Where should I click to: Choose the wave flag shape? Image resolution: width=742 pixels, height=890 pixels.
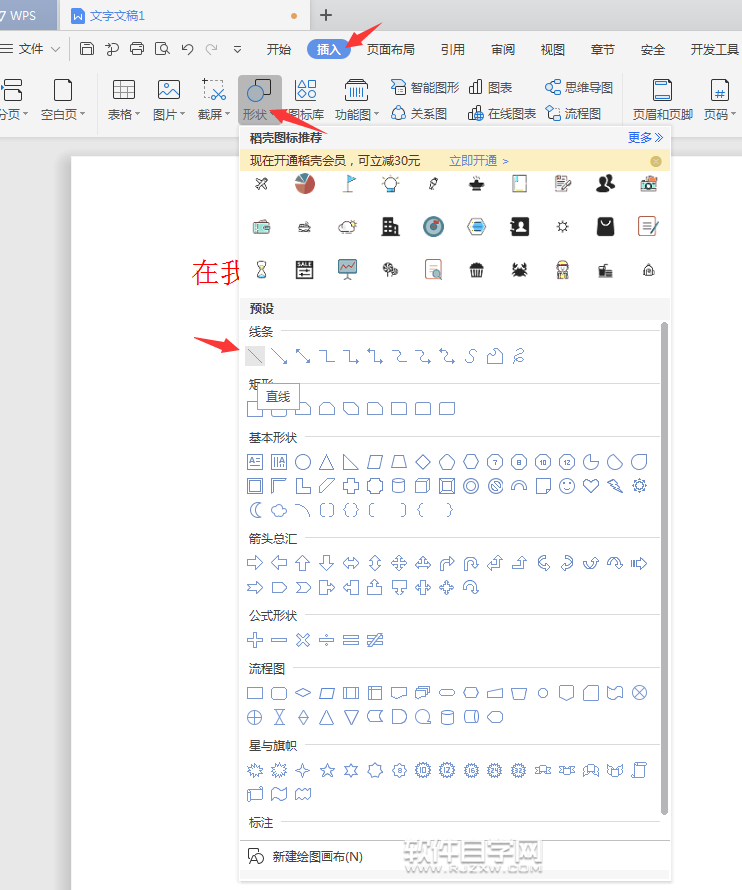coord(279,794)
